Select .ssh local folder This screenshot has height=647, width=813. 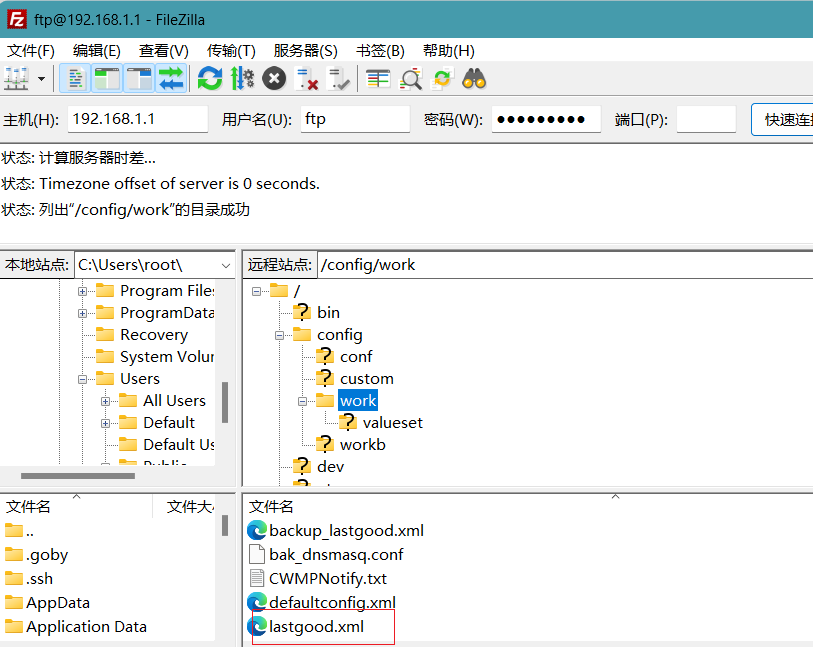(39, 579)
